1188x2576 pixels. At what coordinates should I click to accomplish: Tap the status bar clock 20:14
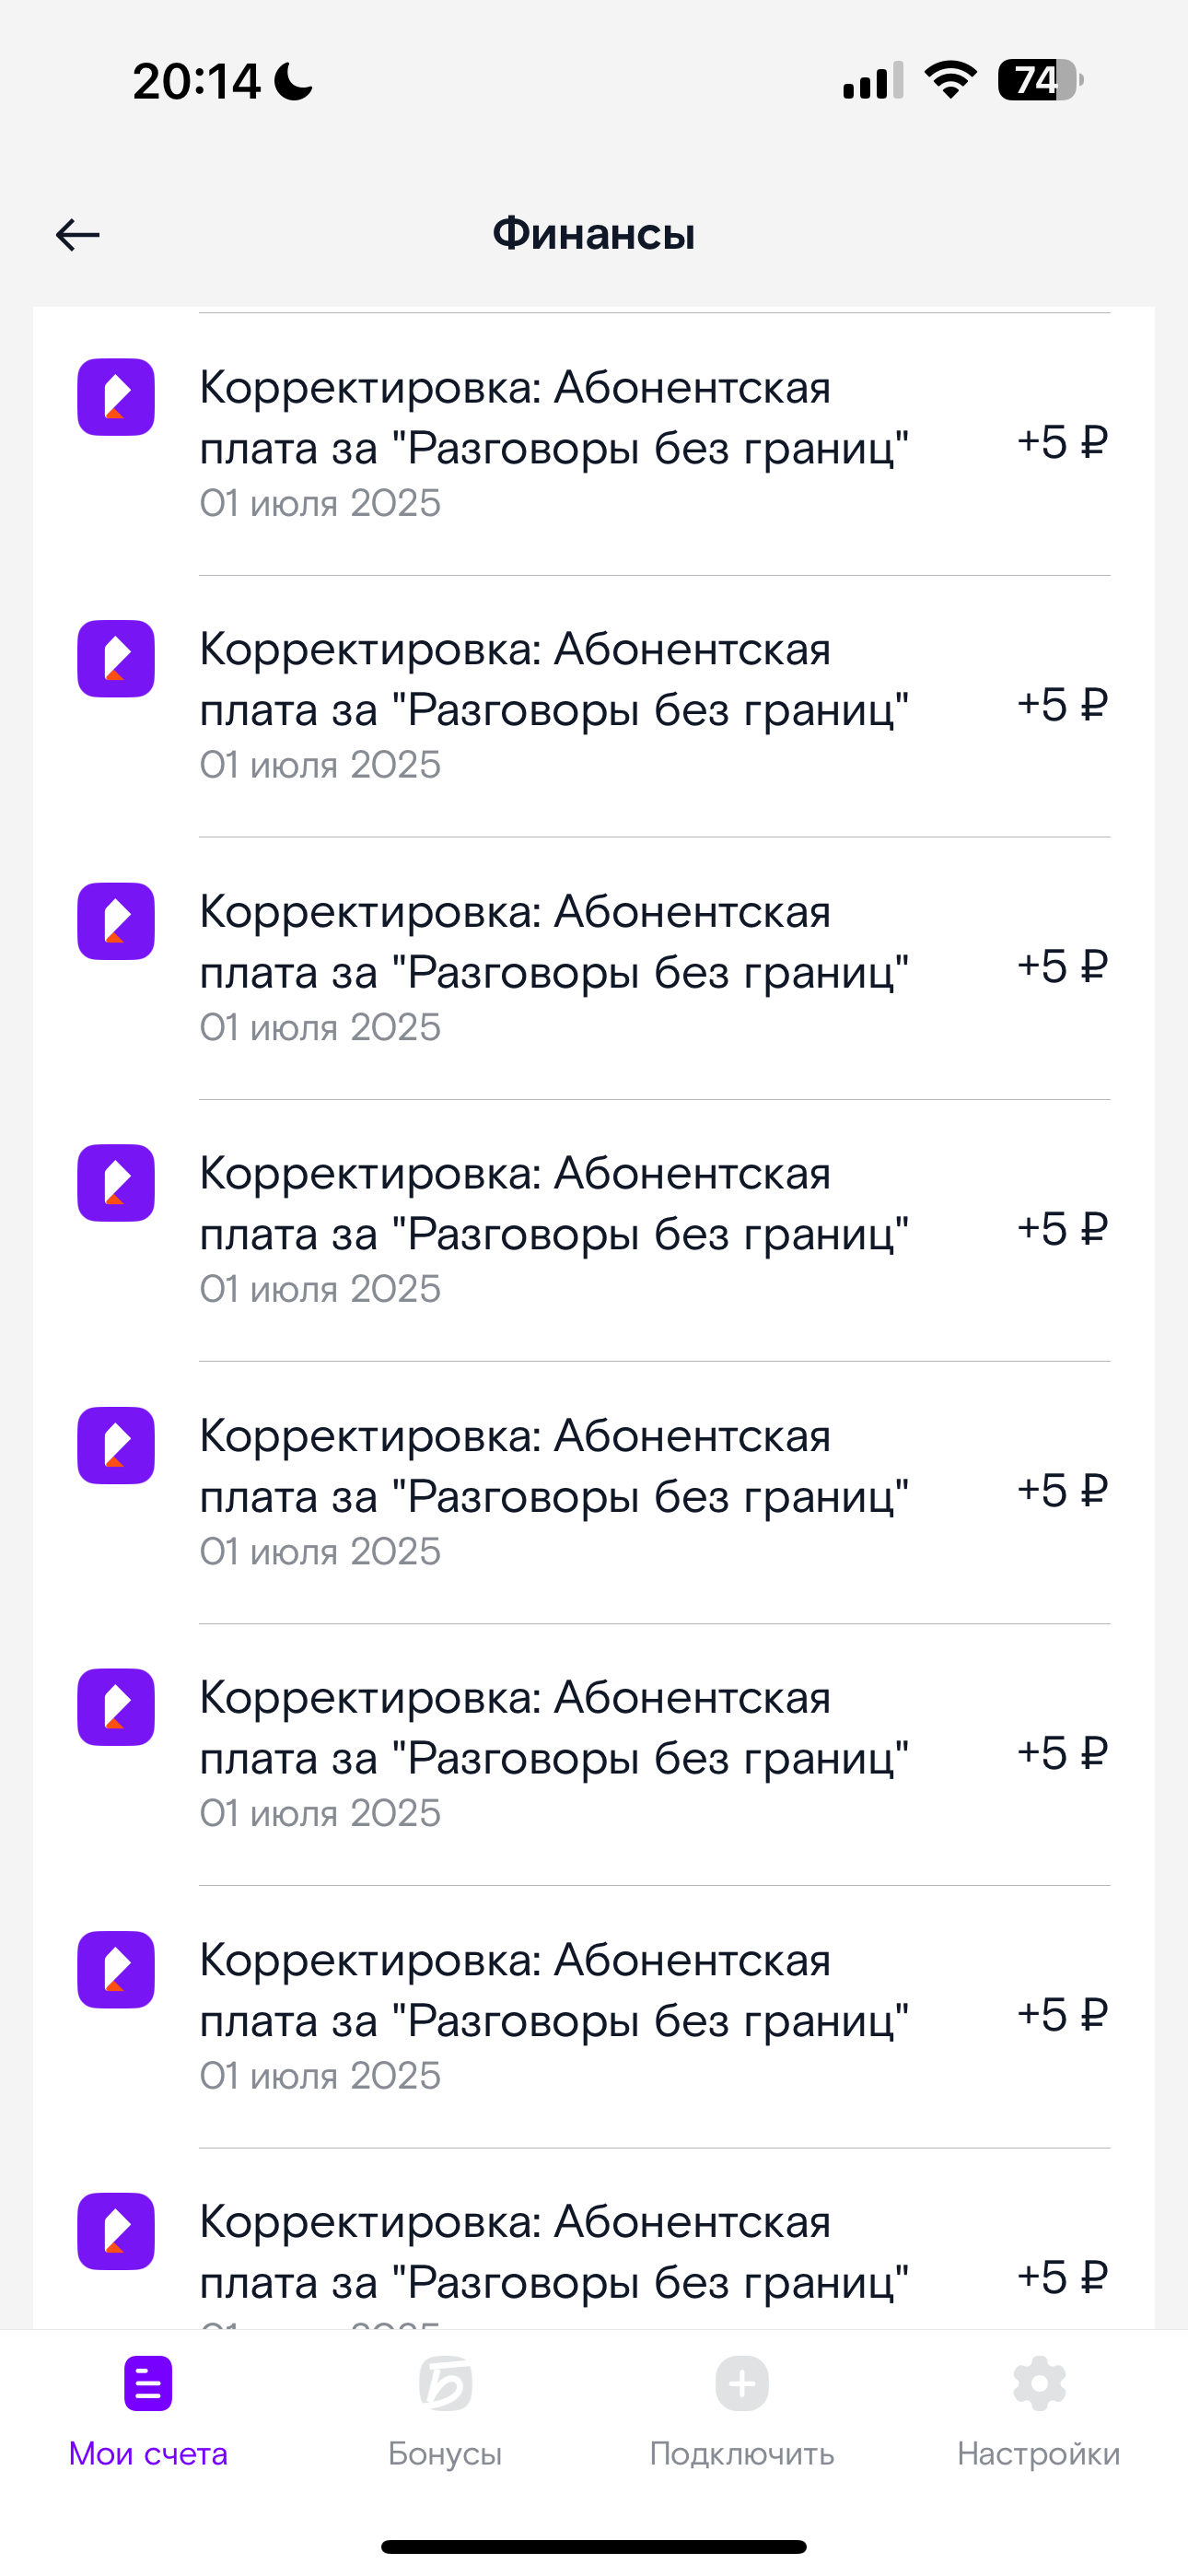[197, 81]
